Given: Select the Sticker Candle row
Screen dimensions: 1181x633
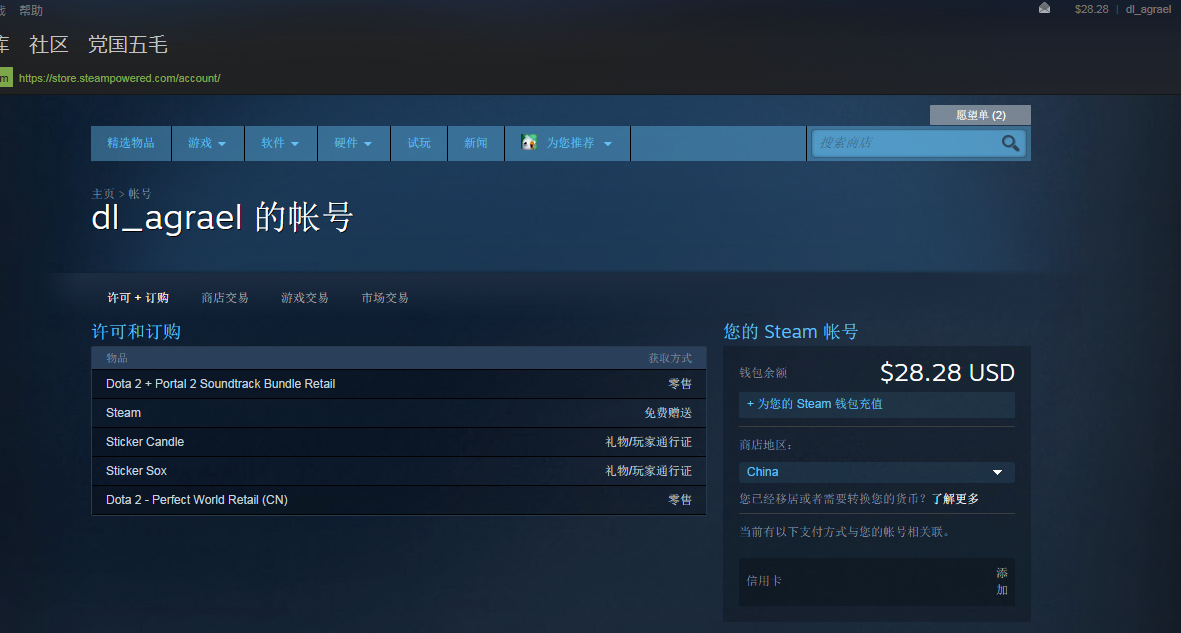Looking at the screenshot, I should (398, 442).
